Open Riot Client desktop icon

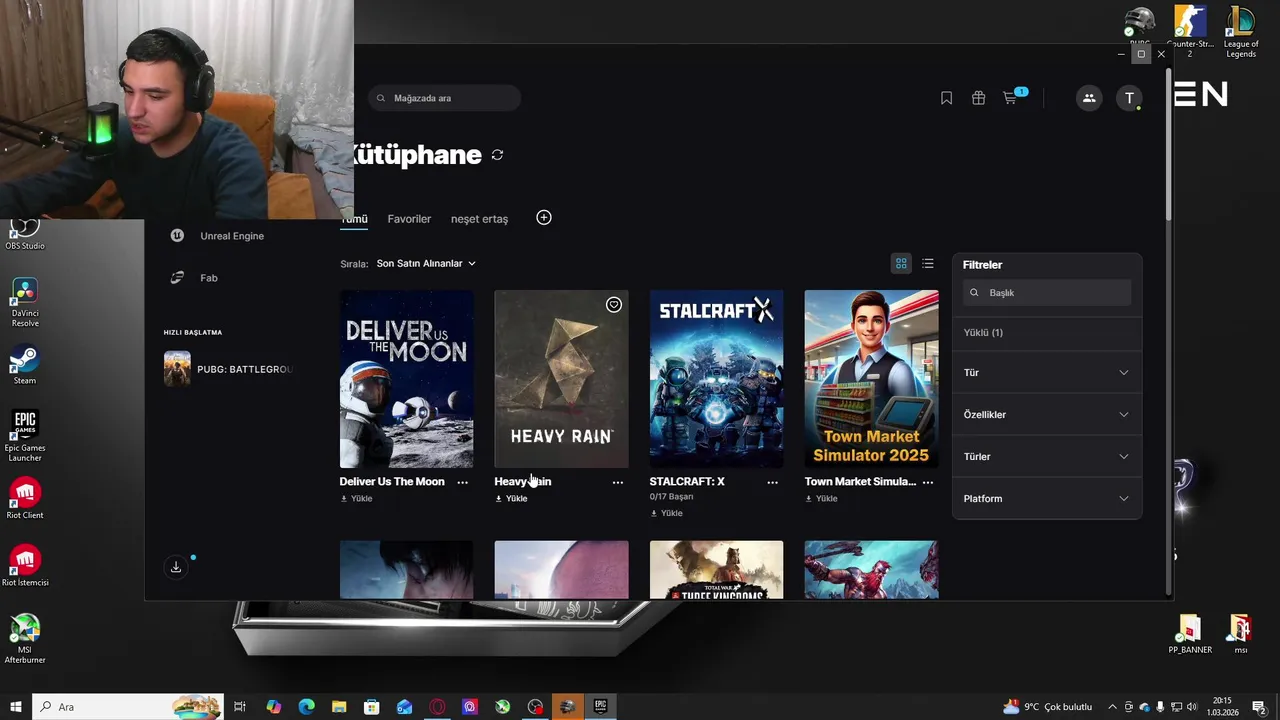pyautogui.click(x=25, y=499)
